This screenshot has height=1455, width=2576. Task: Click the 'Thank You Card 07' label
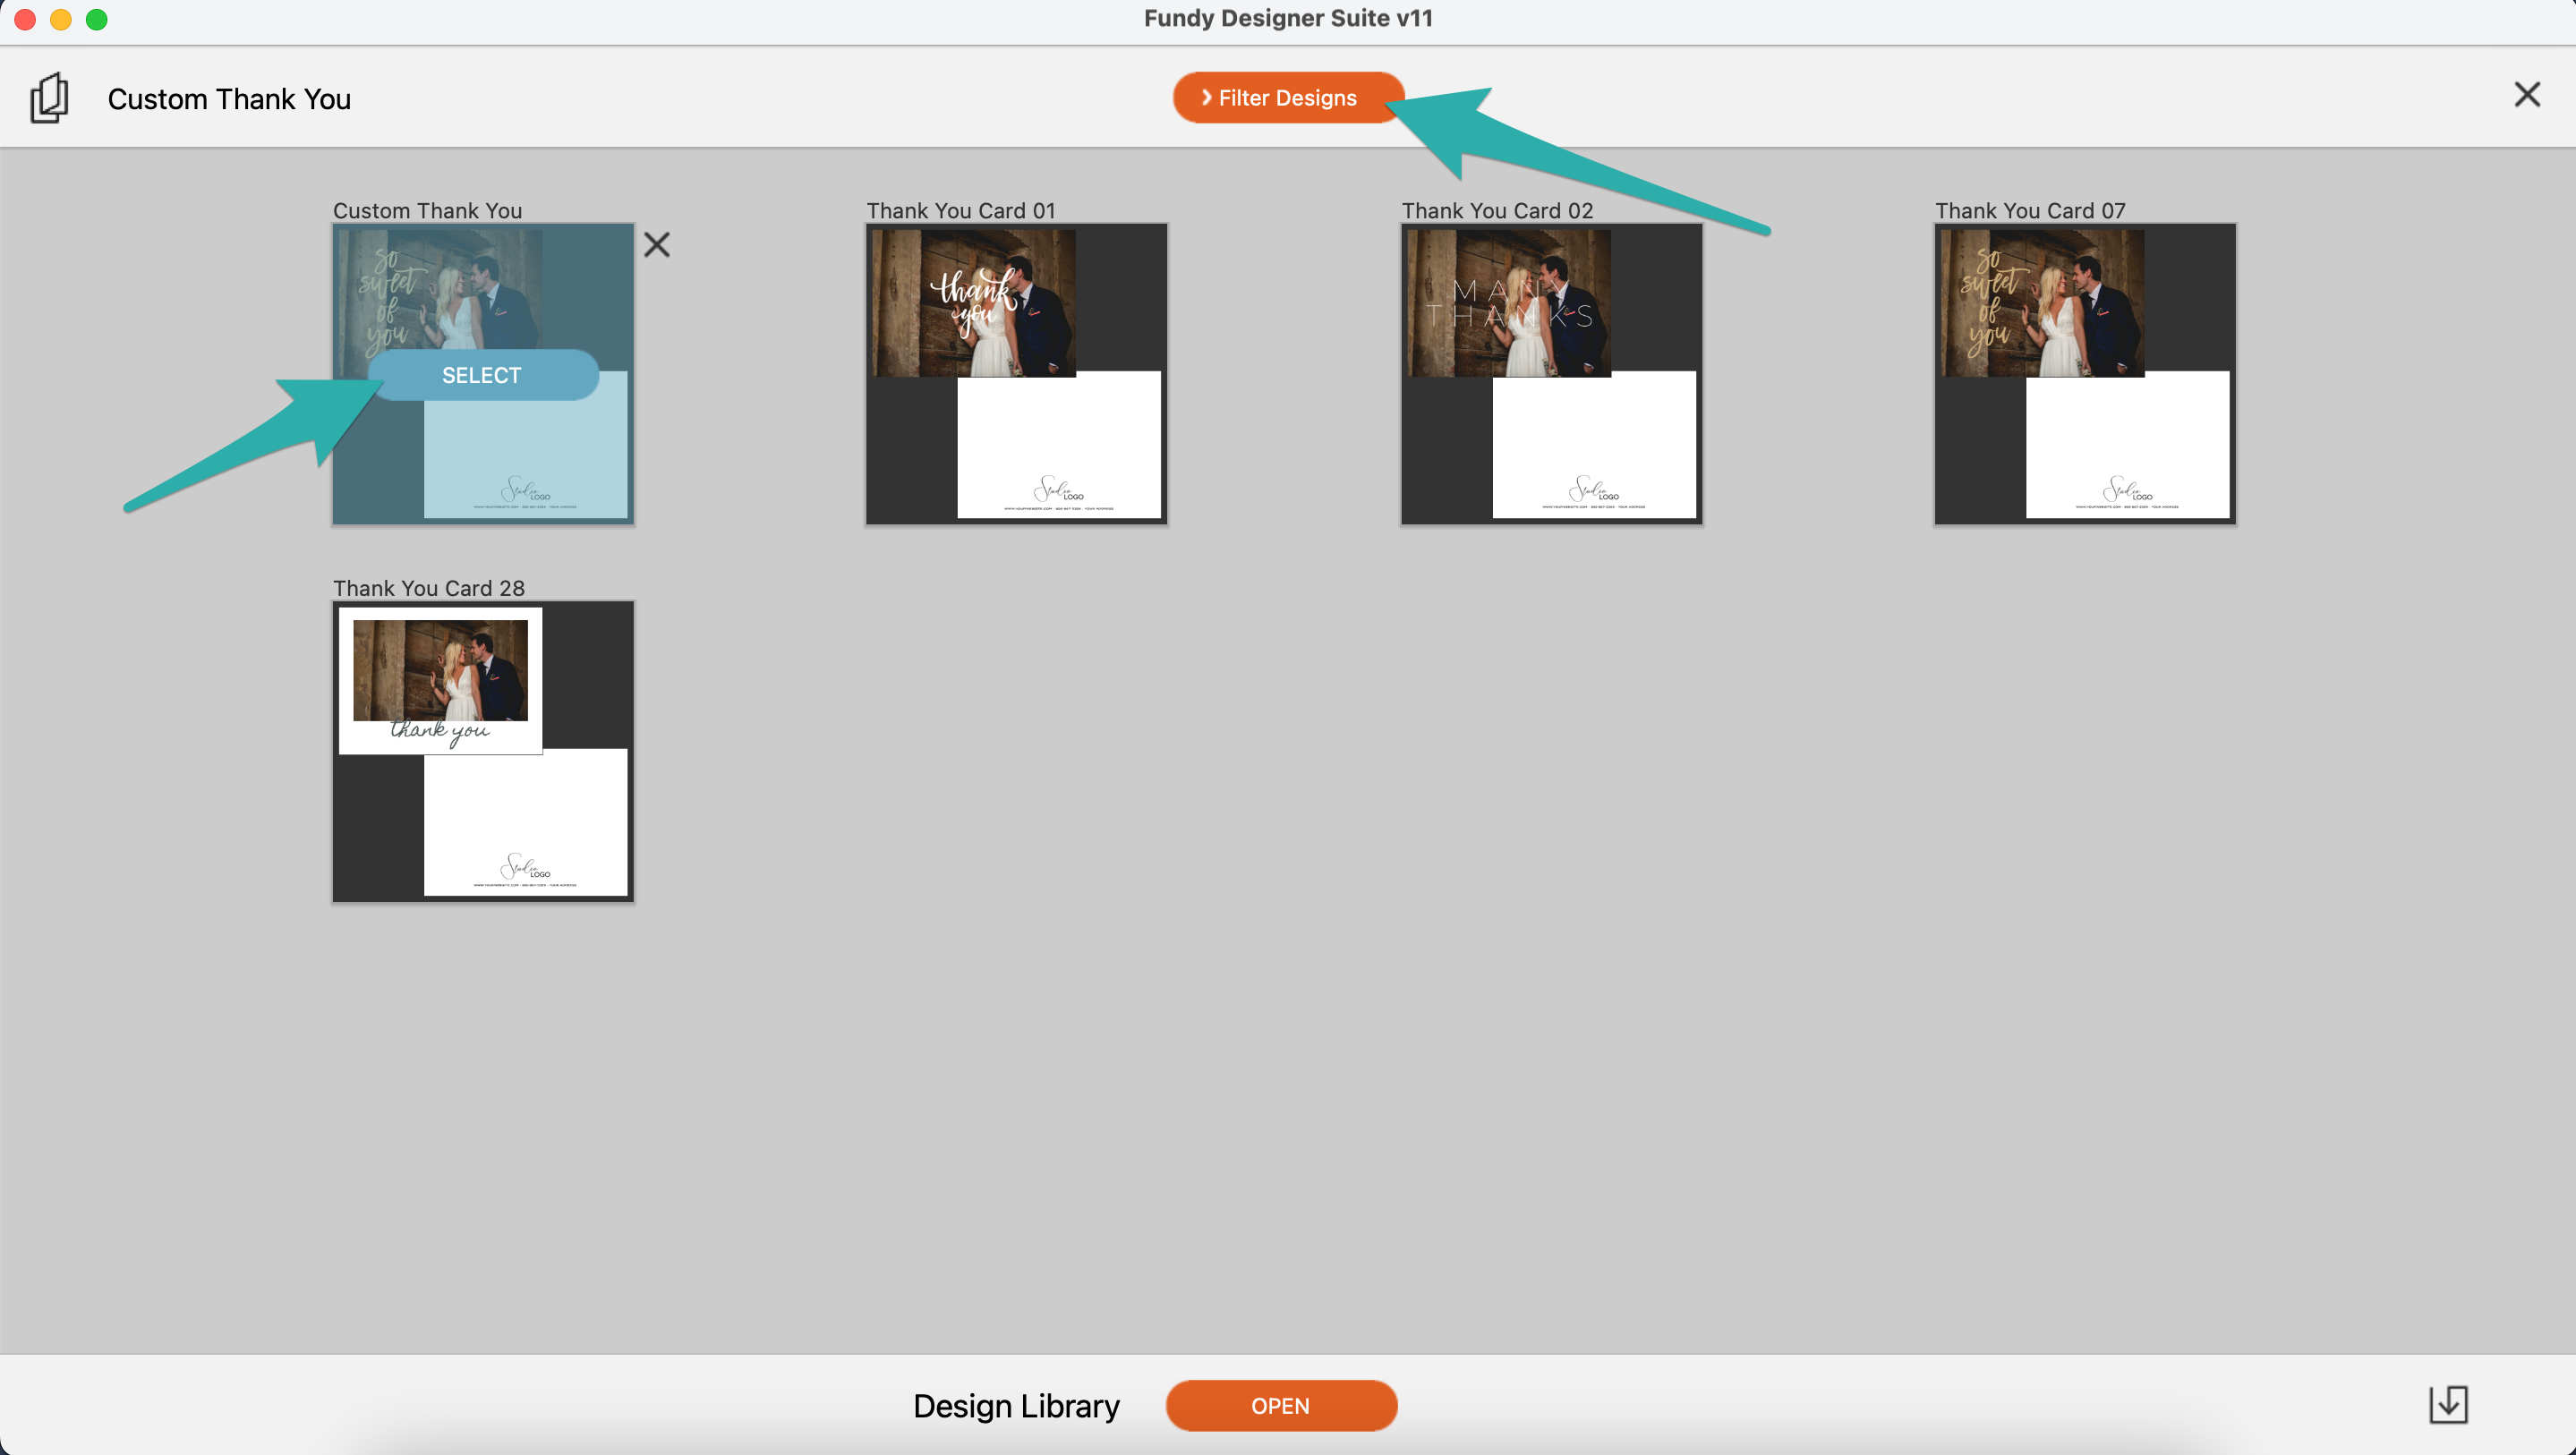[2030, 211]
